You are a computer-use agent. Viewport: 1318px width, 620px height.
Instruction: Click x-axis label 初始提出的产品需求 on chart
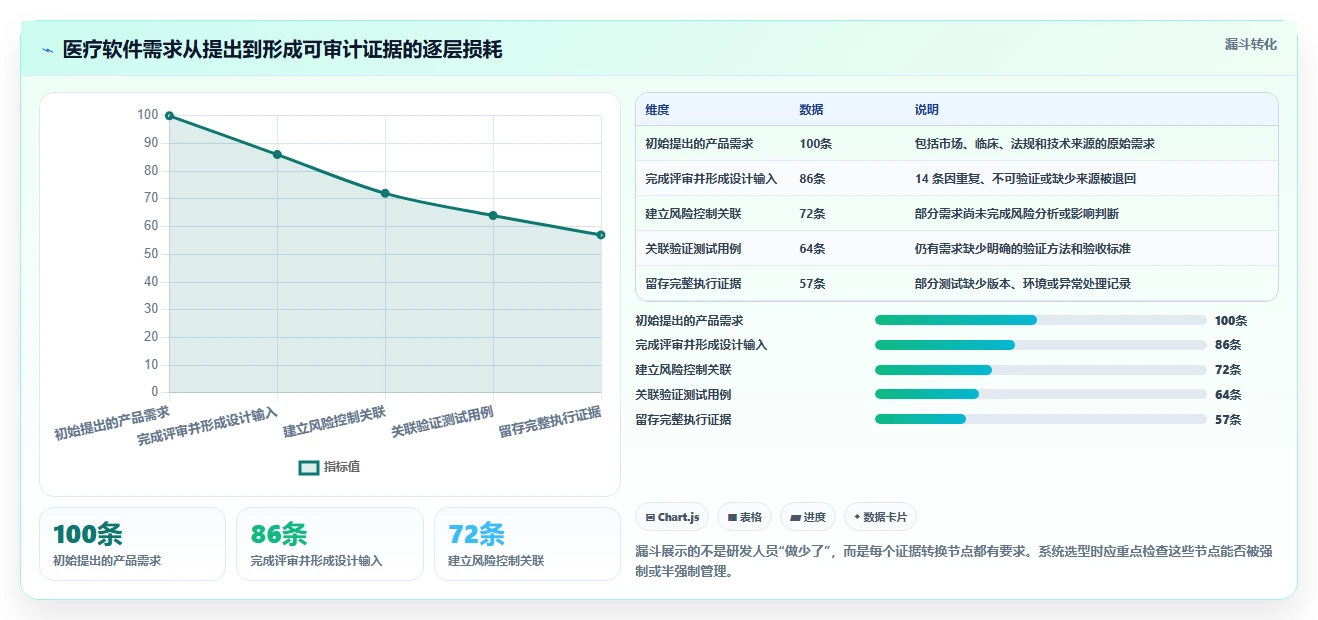click(x=113, y=423)
